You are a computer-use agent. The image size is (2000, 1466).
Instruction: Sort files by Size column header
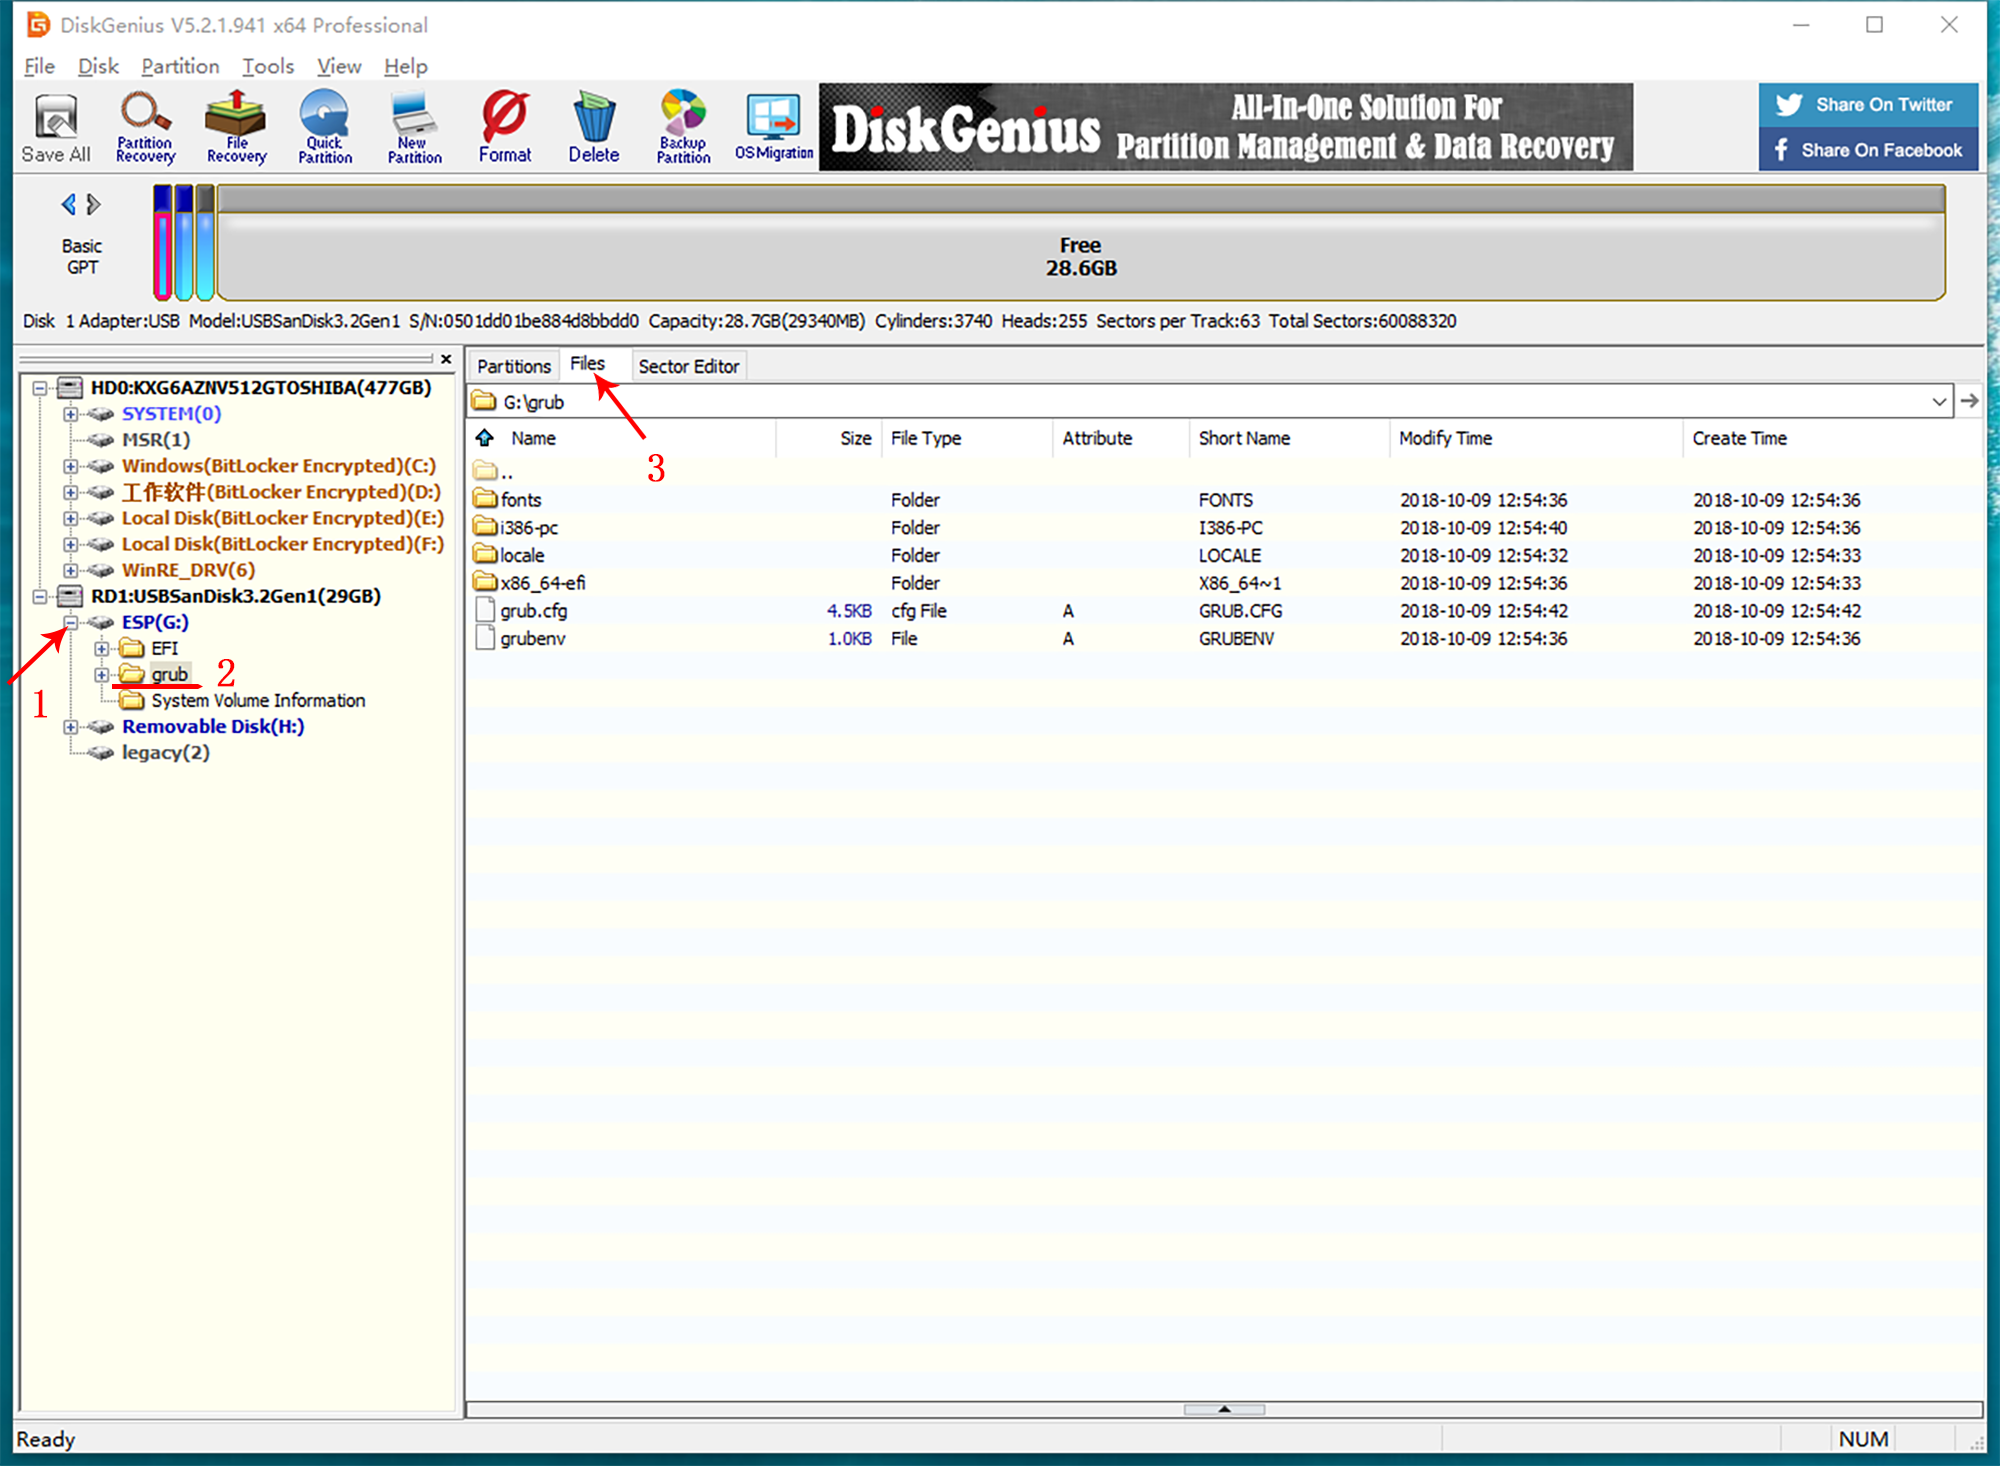(x=855, y=438)
